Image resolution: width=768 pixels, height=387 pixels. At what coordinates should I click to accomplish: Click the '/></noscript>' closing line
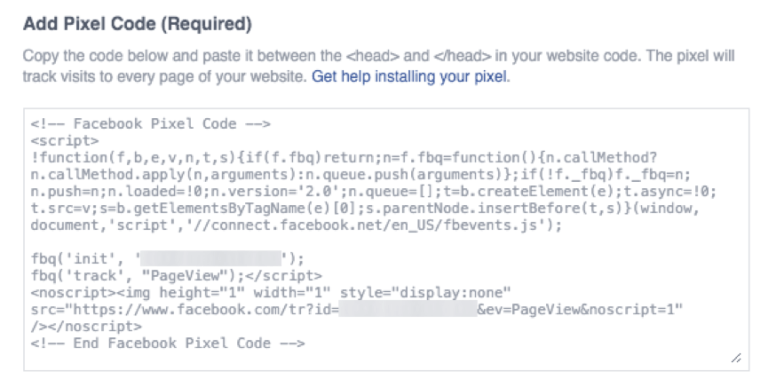tap(86, 326)
